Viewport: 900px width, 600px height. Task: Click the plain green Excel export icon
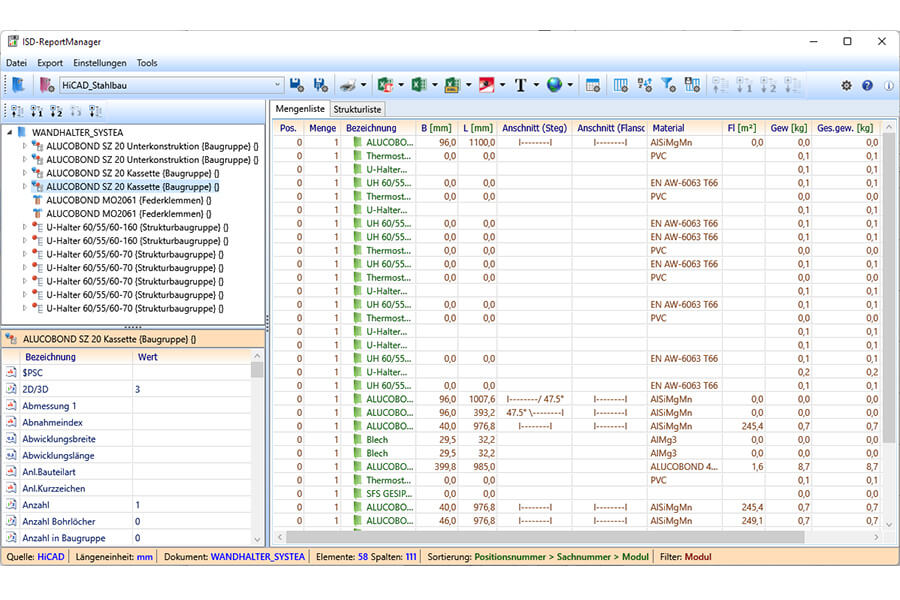pos(419,85)
